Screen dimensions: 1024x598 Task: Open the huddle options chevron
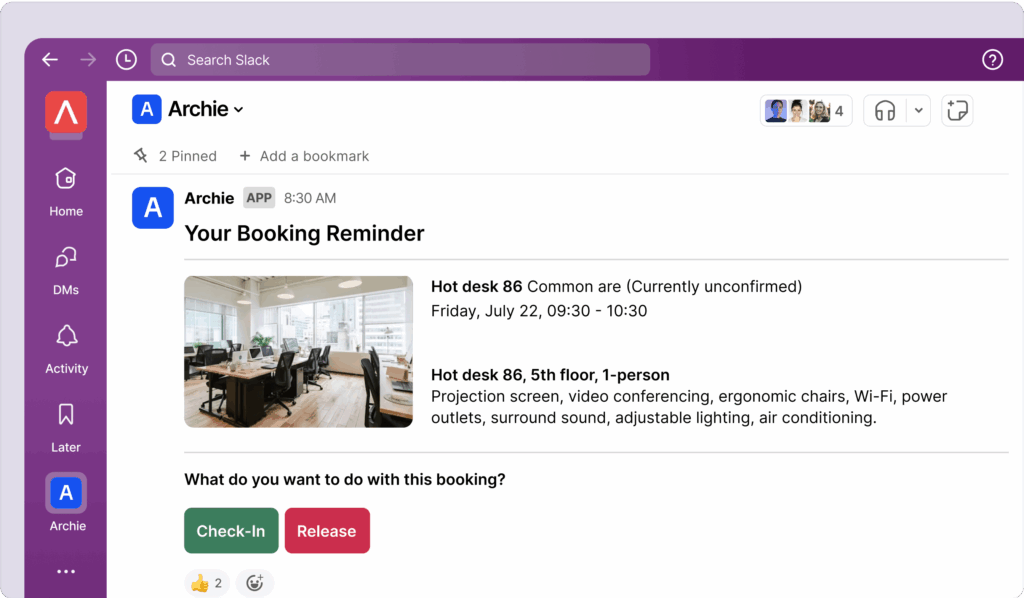(917, 110)
